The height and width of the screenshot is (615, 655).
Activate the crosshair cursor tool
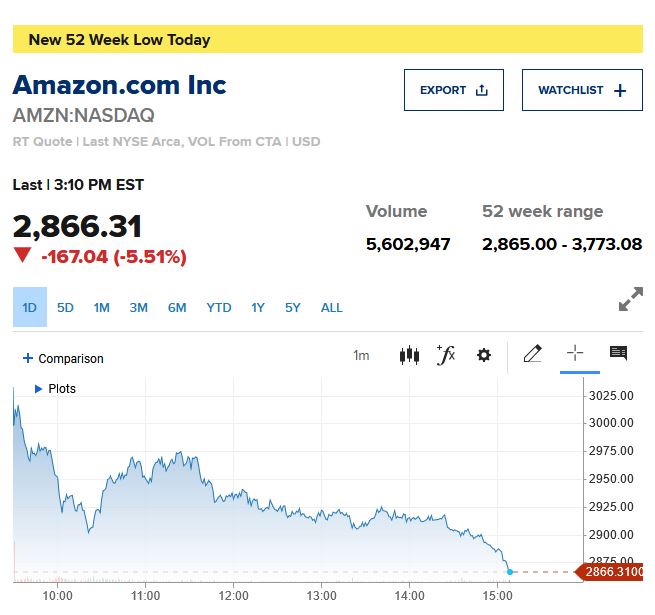pos(575,354)
